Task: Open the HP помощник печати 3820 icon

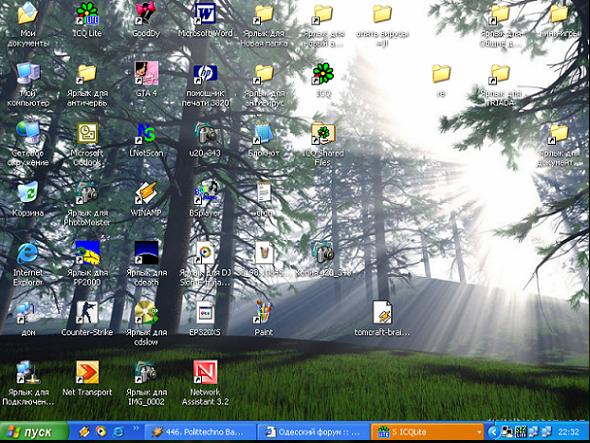Action: coord(205,73)
